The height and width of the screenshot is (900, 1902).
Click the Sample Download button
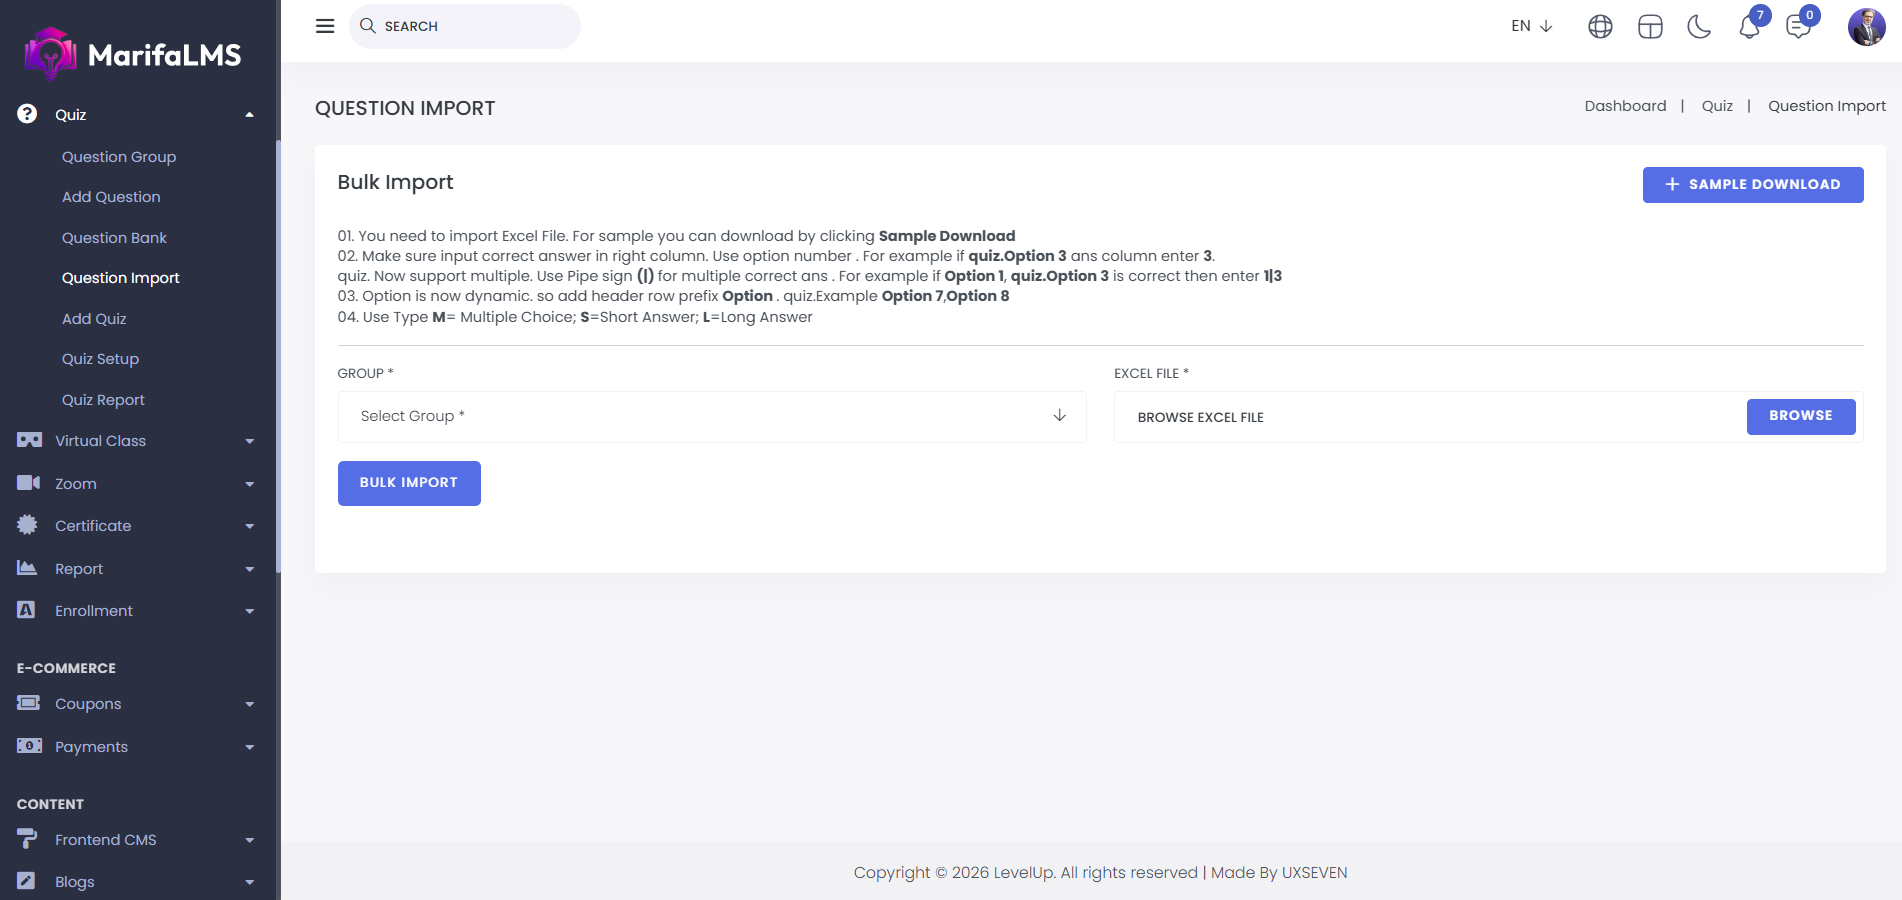[1752, 185]
